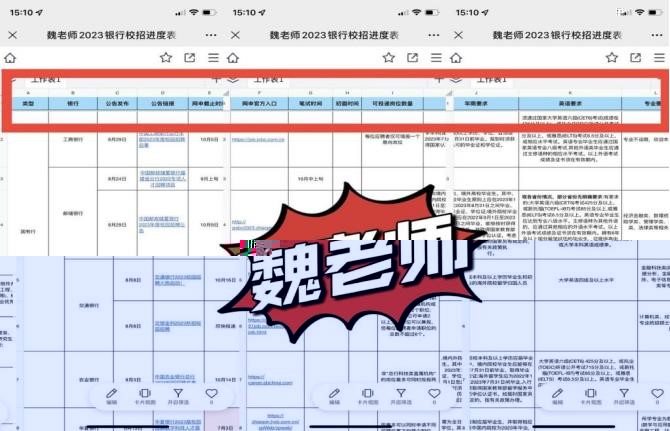Open hamburger menu in screen showing 笔试时间 column
670x431 pixels.
[x=436, y=57]
